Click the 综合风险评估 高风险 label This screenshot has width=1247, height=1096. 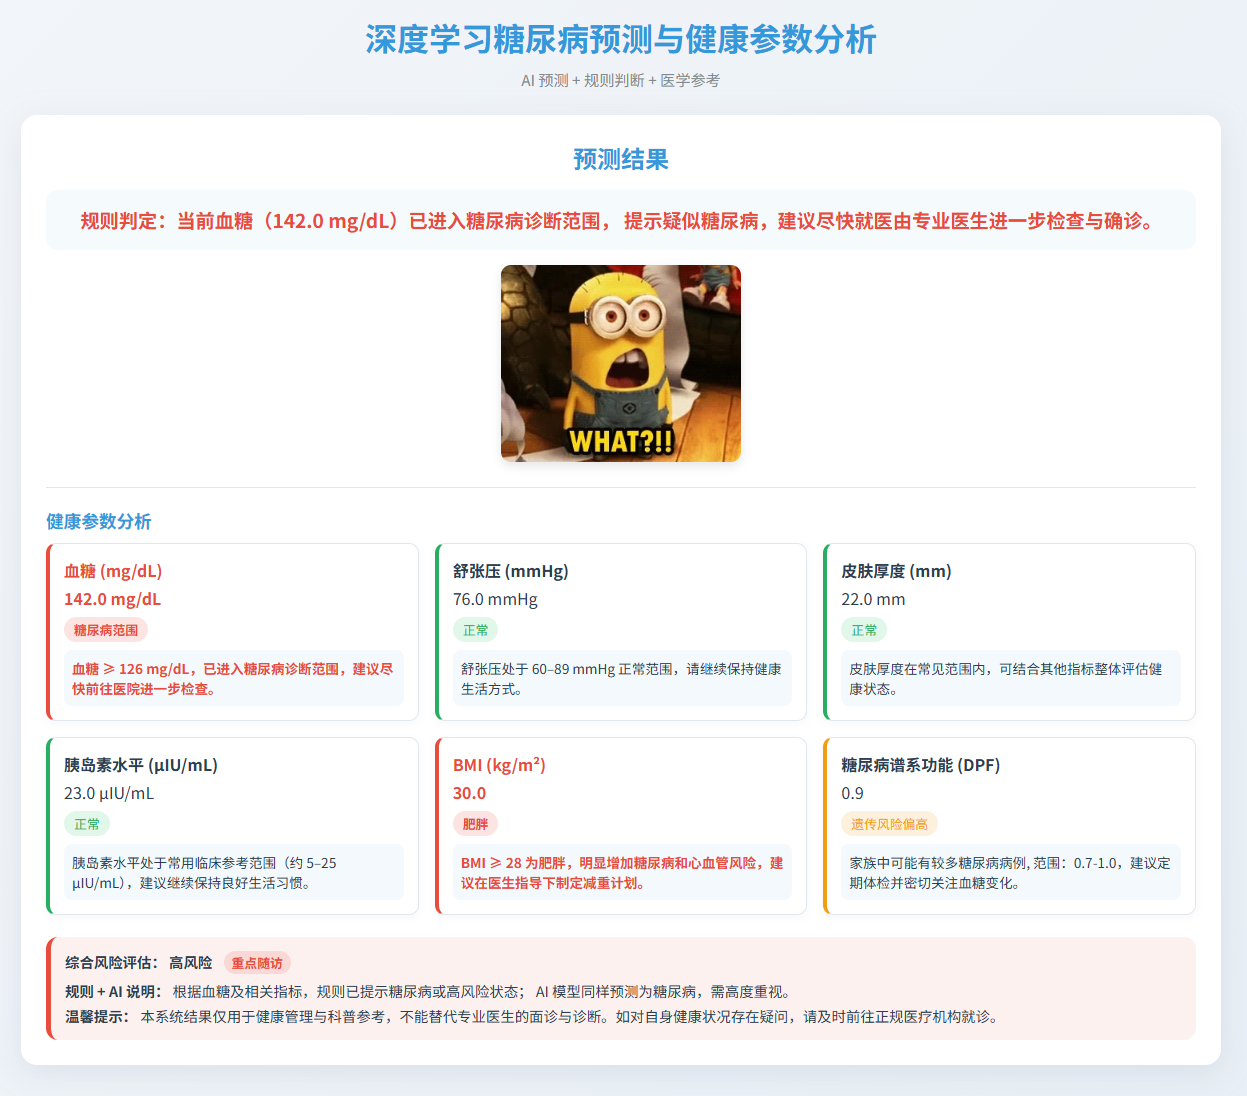139,963
